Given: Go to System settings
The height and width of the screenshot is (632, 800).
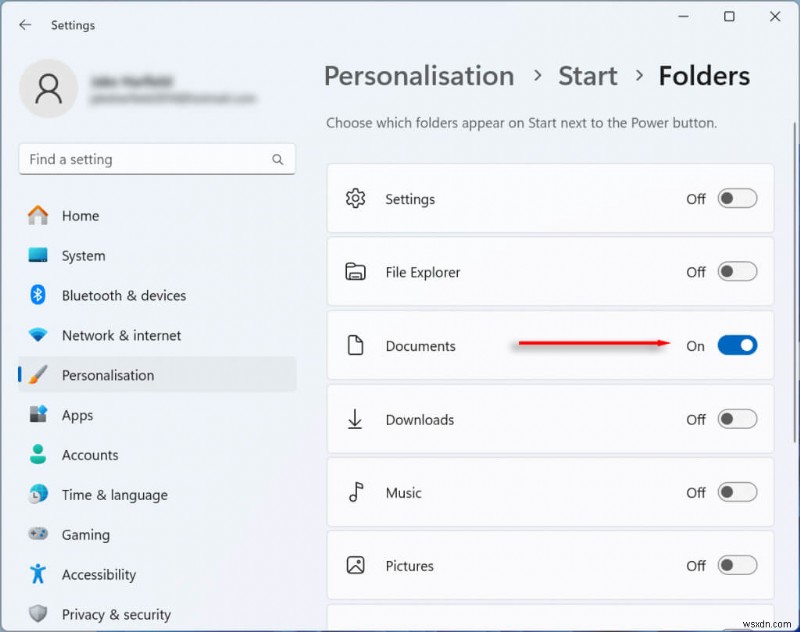Looking at the screenshot, I should (157, 256).
